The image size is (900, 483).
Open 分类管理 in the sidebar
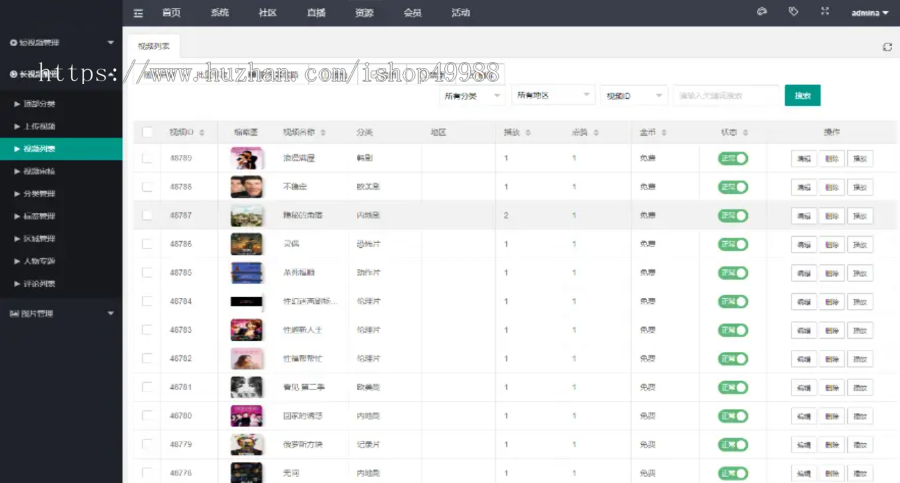(61, 194)
